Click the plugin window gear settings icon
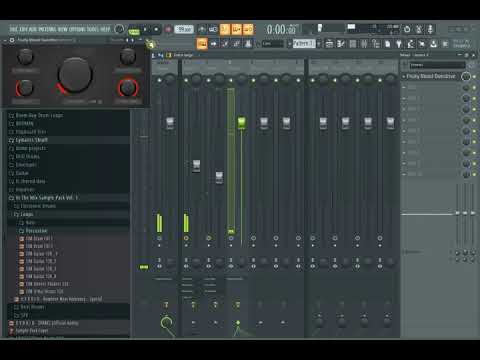Viewport: 480px width, 360px height. click(x=12, y=40)
